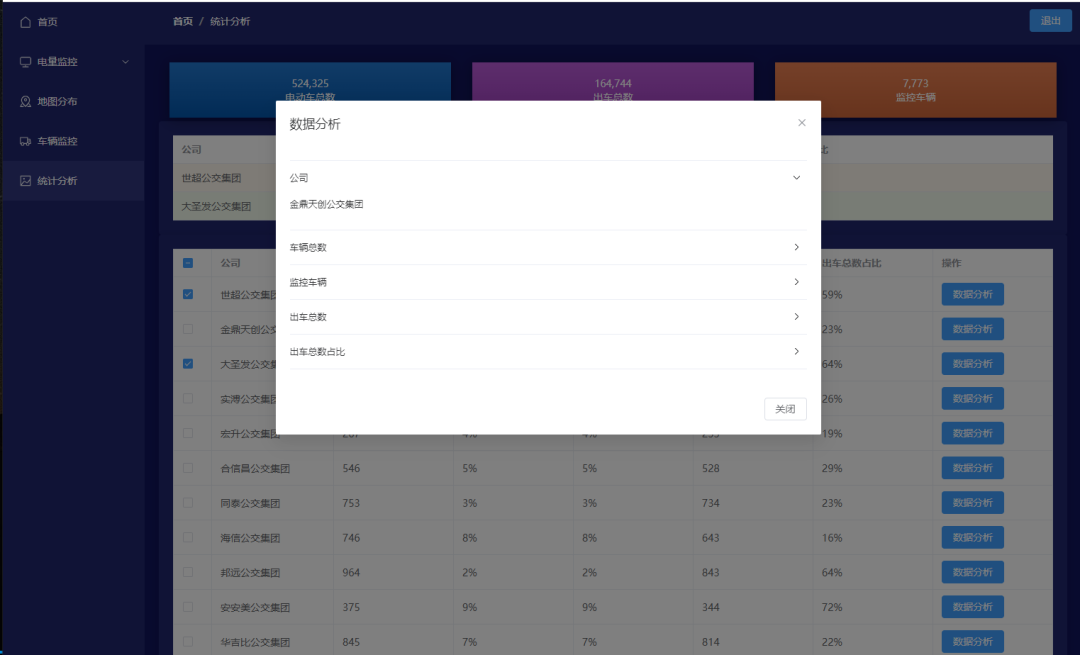Click the truck icon beside 车辆监控
Viewport: 1080px width, 655px height.
(25, 141)
